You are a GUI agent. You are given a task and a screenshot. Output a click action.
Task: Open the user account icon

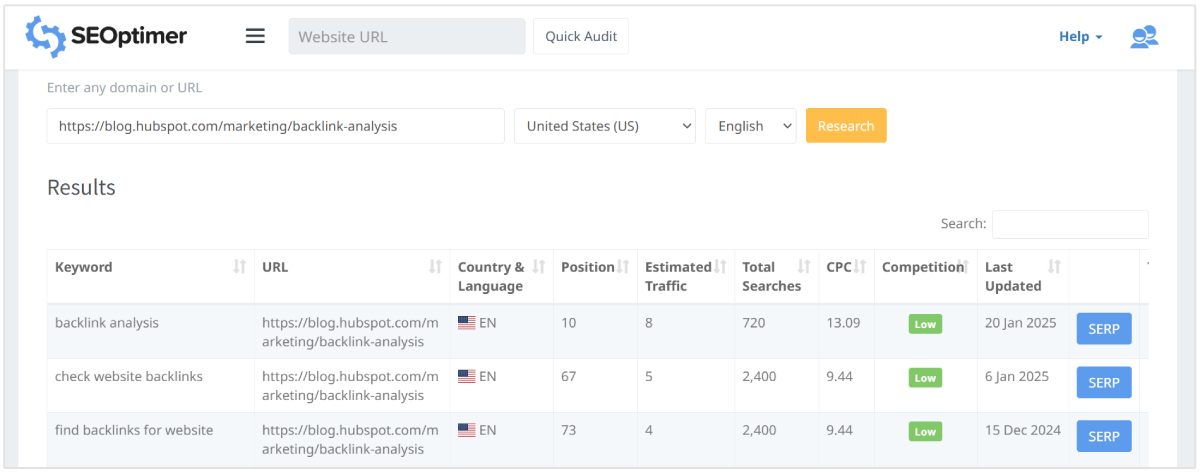coord(1144,37)
